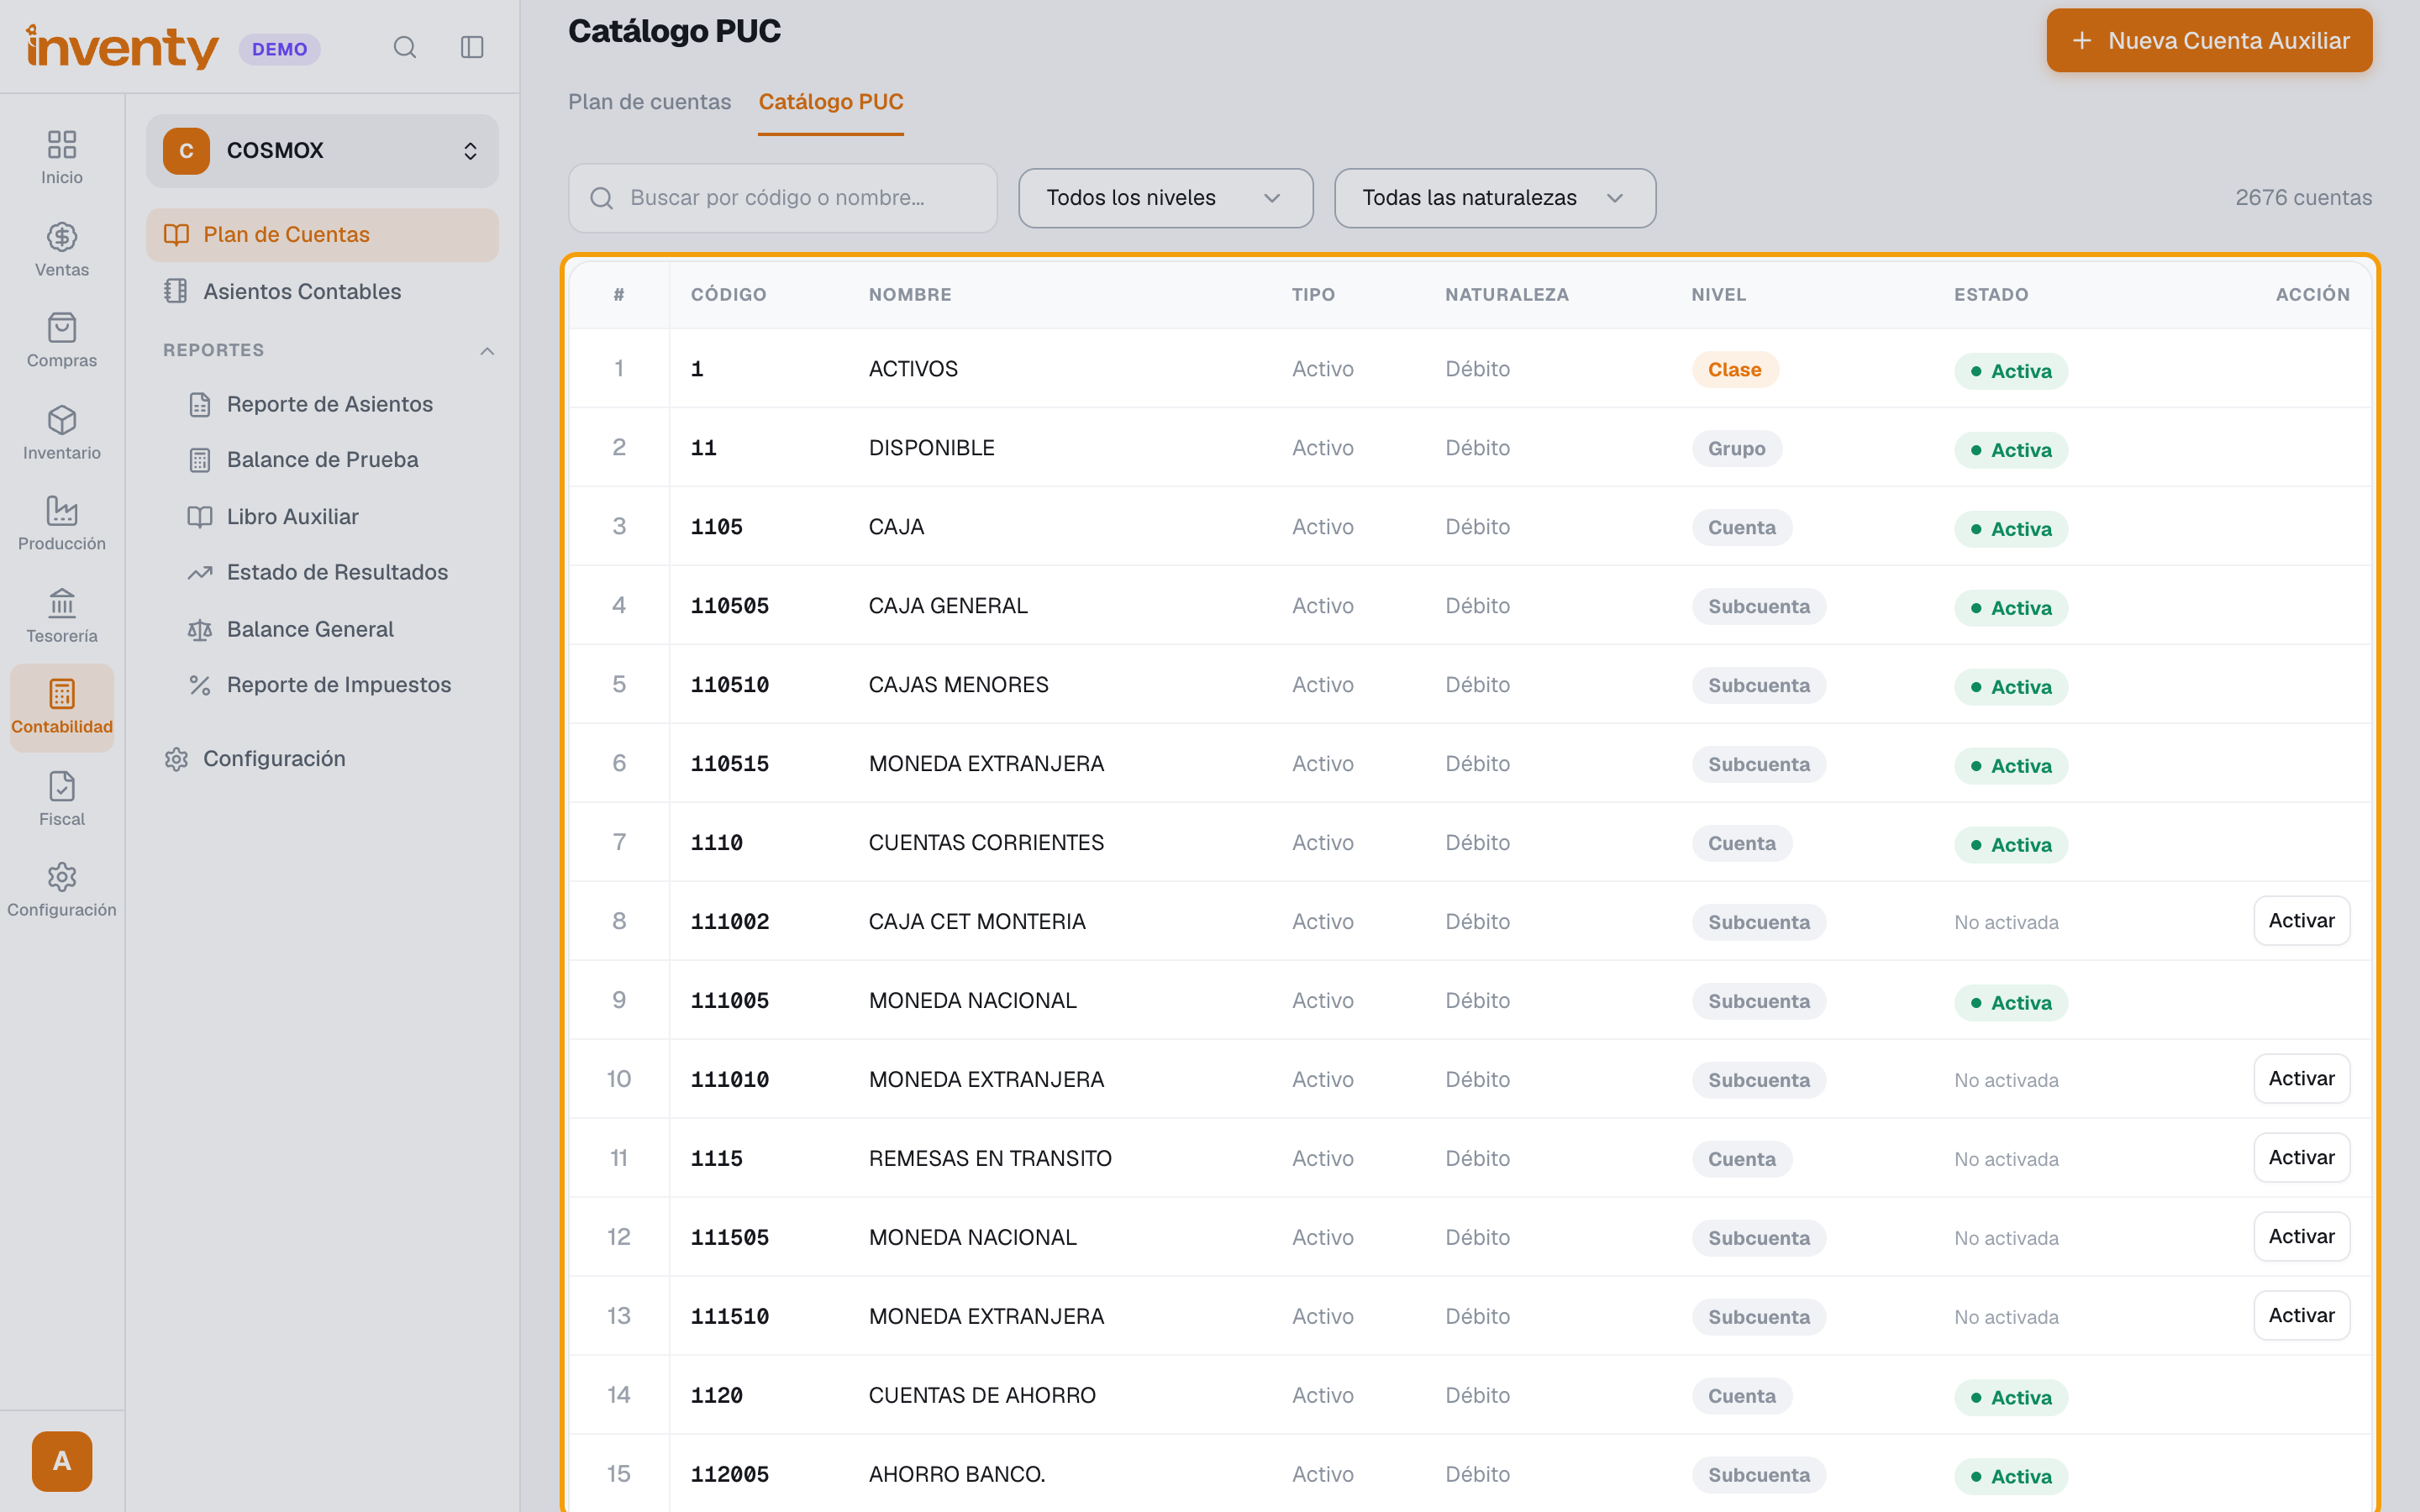Click code 112005 AHORRO BANCO row
Image resolution: width=2420 pixels, height=1512 pixels.
(x=729, y=1475)
